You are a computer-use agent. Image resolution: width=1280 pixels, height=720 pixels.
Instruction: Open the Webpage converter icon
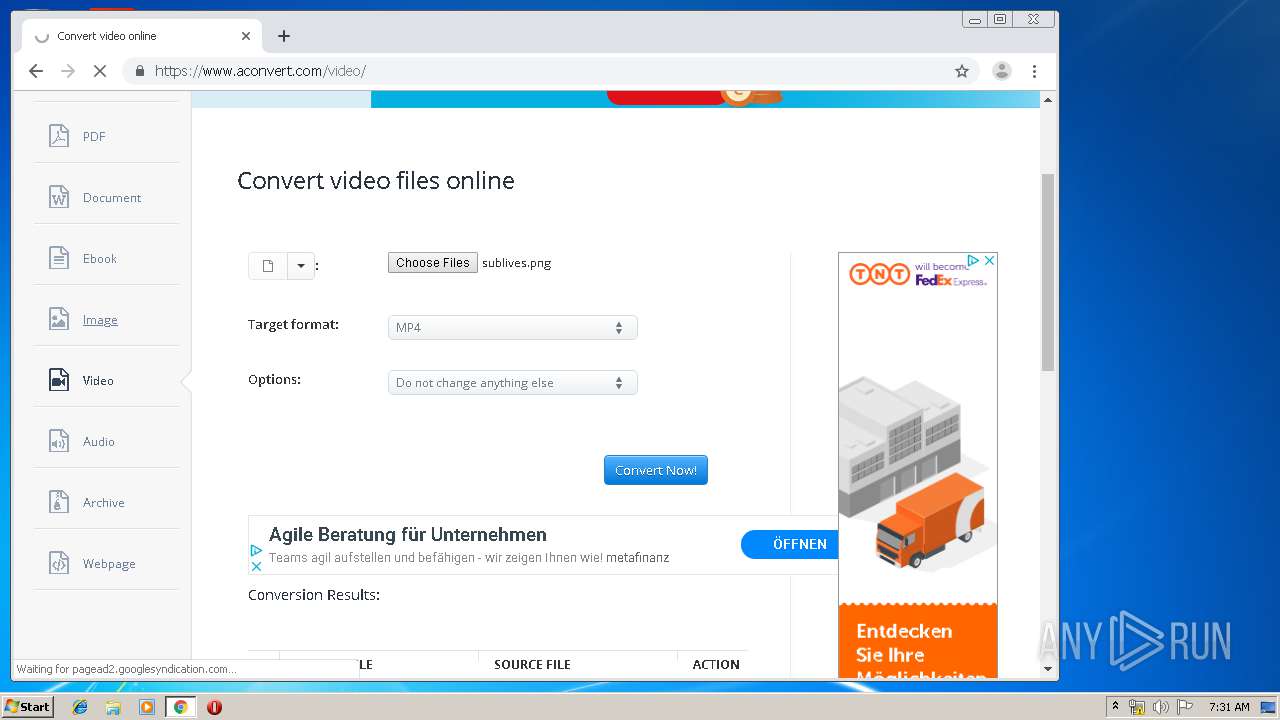(59, 563)
